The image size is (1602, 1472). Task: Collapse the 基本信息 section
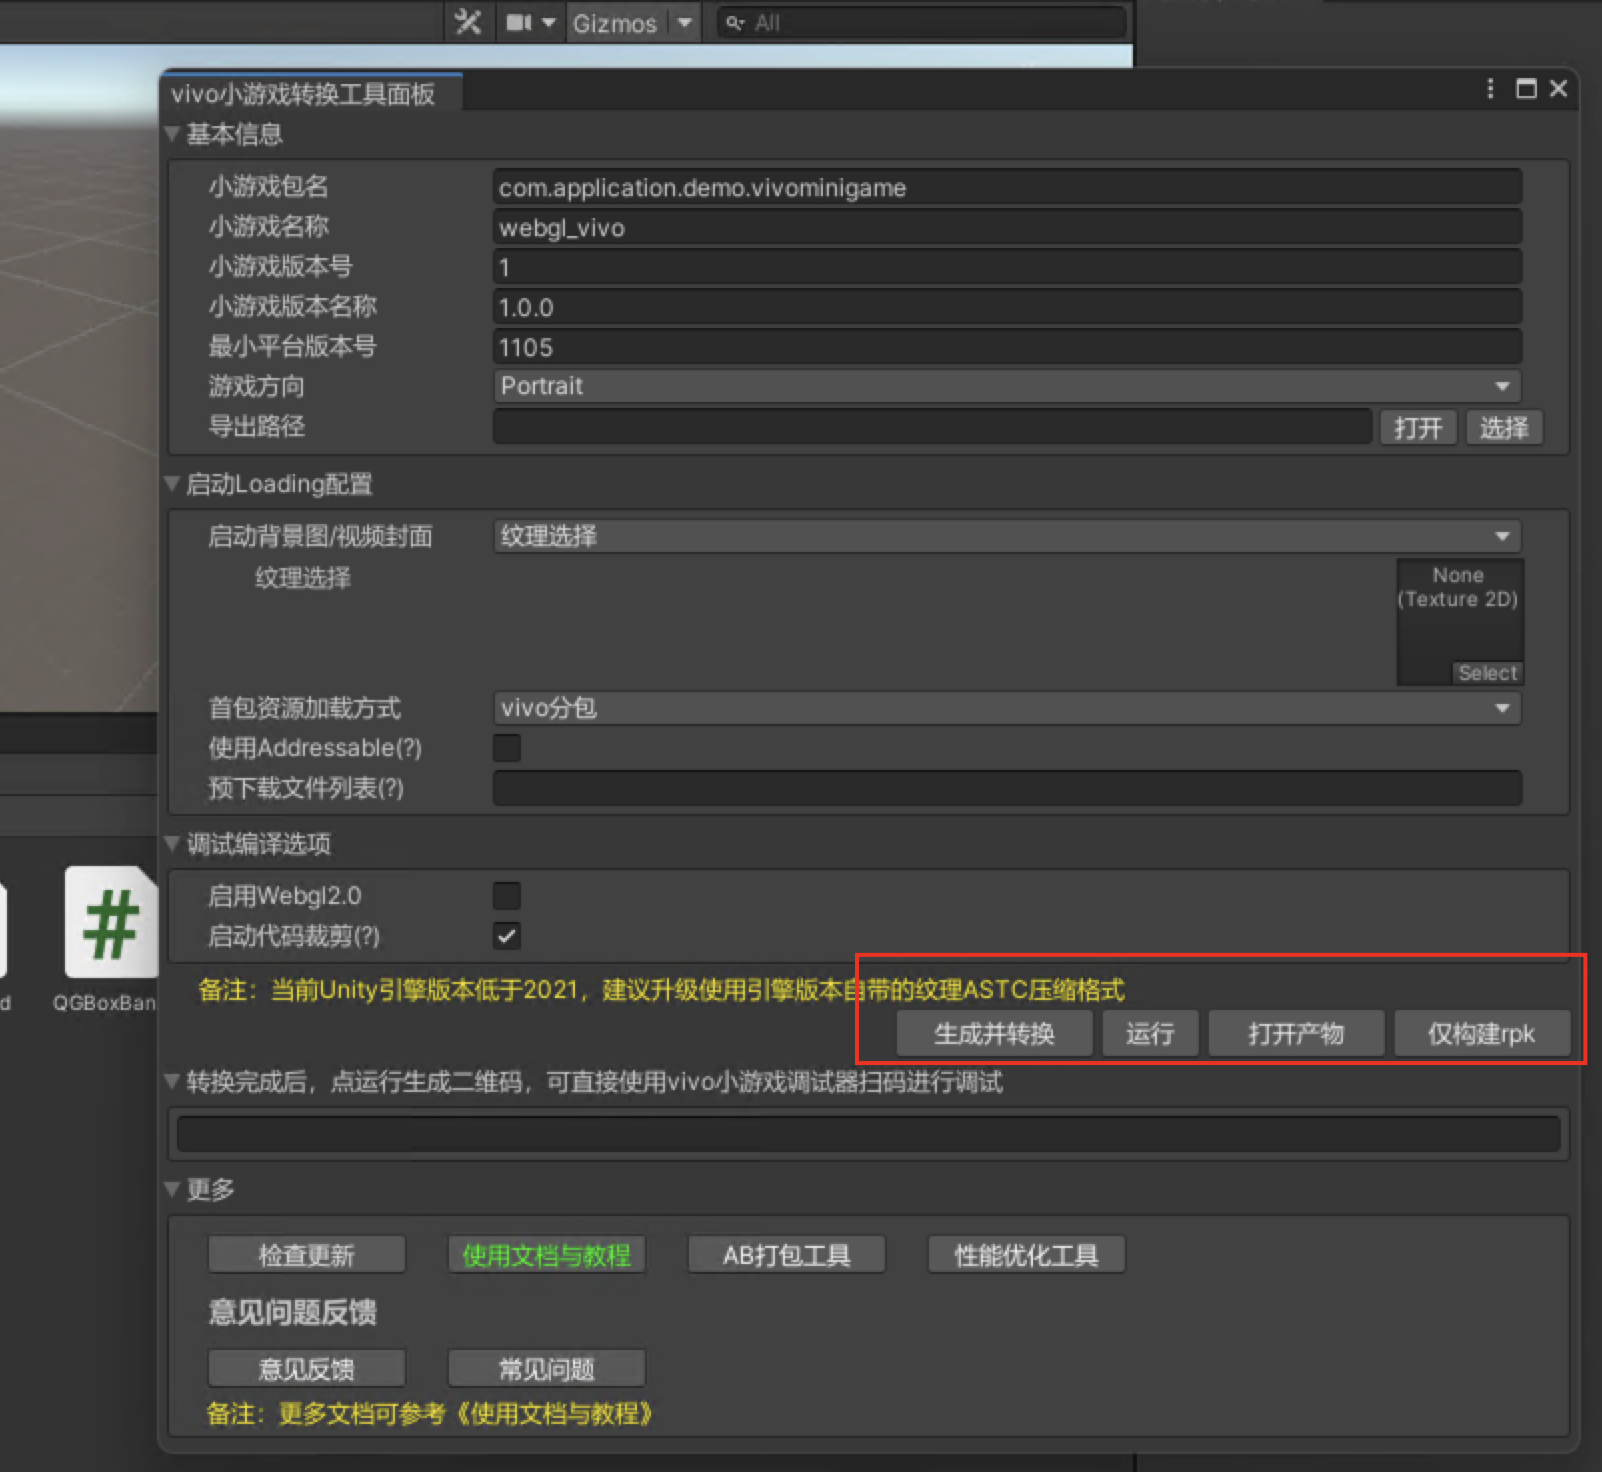tap(172, 134)
